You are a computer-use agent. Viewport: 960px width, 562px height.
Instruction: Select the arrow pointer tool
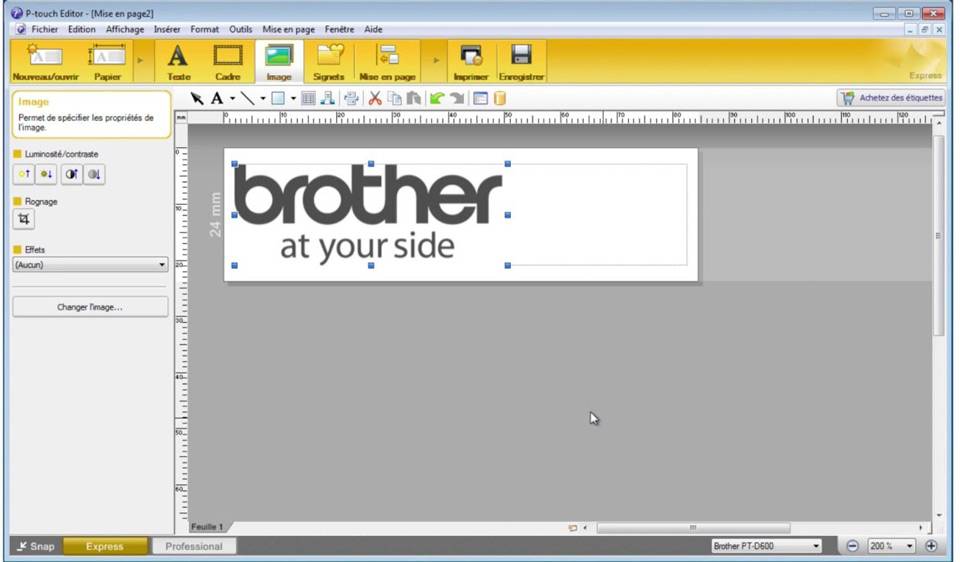(x=197, y=99)
